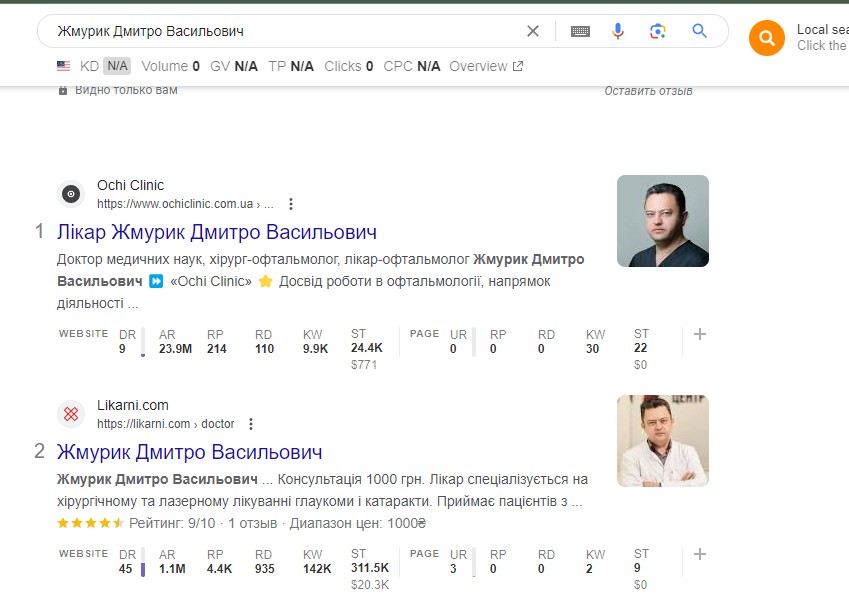Click the Likarni.com favicon
Screen dimensions: 849x612
(71, 414)
